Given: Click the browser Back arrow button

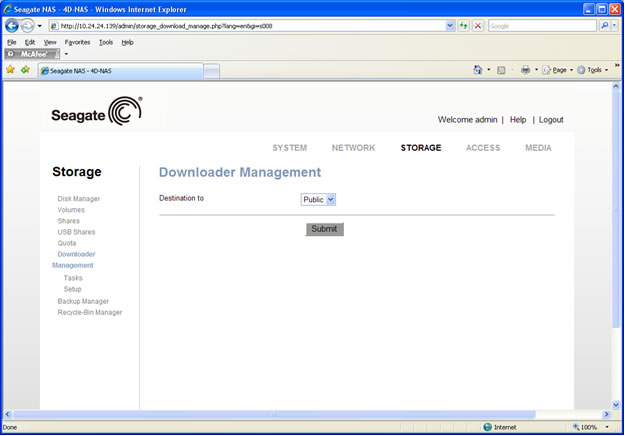Looking at the screenshot, I should coord(12,25).
